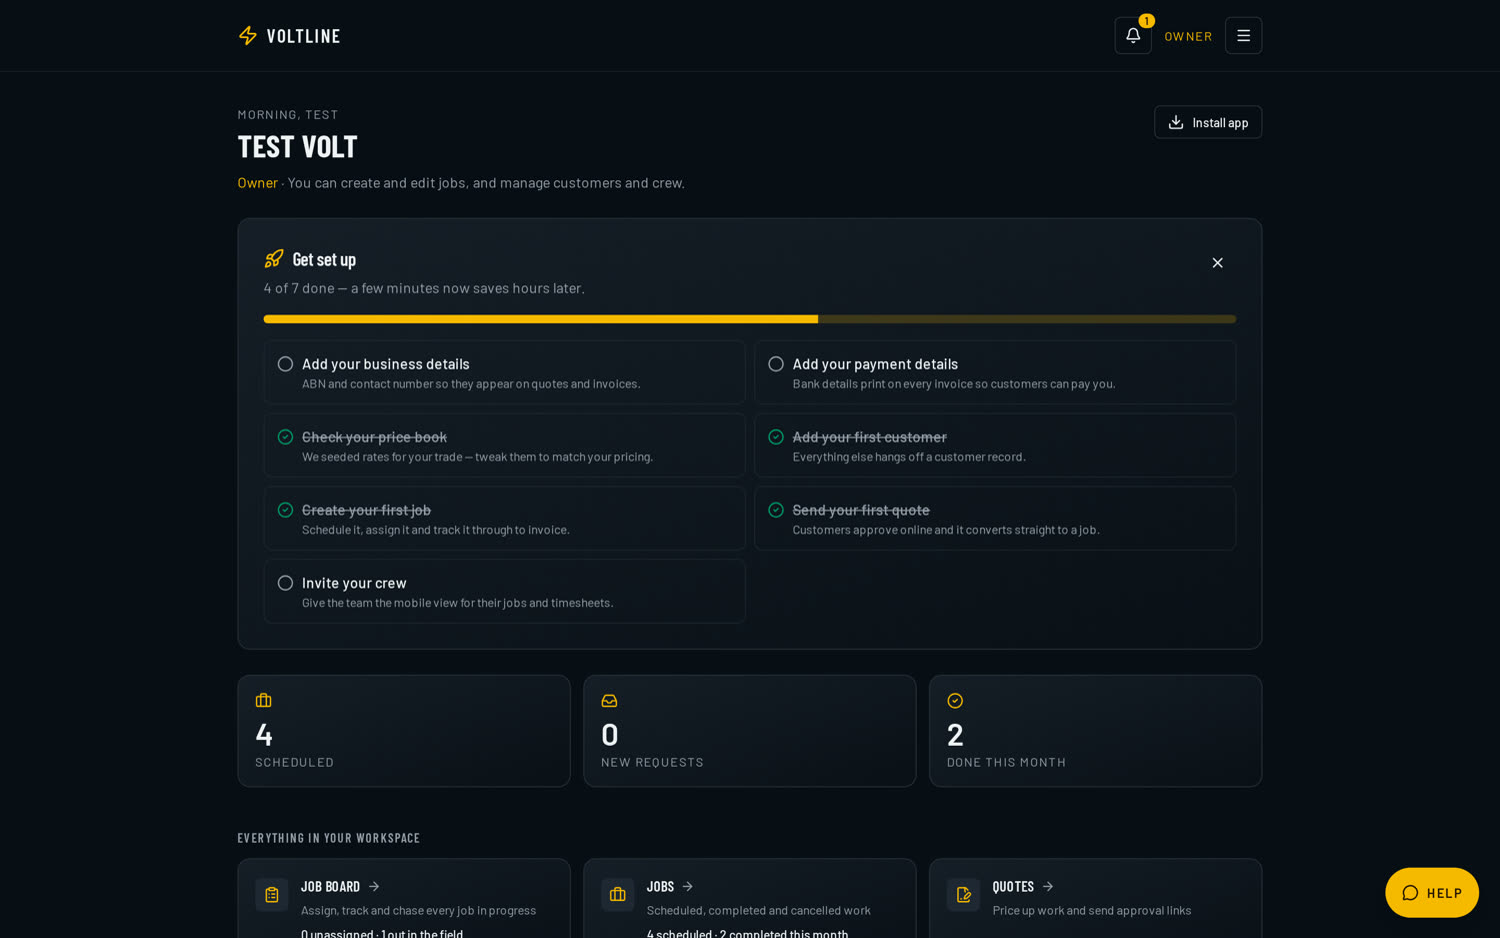
Task: Click the inbox icon on New Requests card
Action: coord(609,701)
